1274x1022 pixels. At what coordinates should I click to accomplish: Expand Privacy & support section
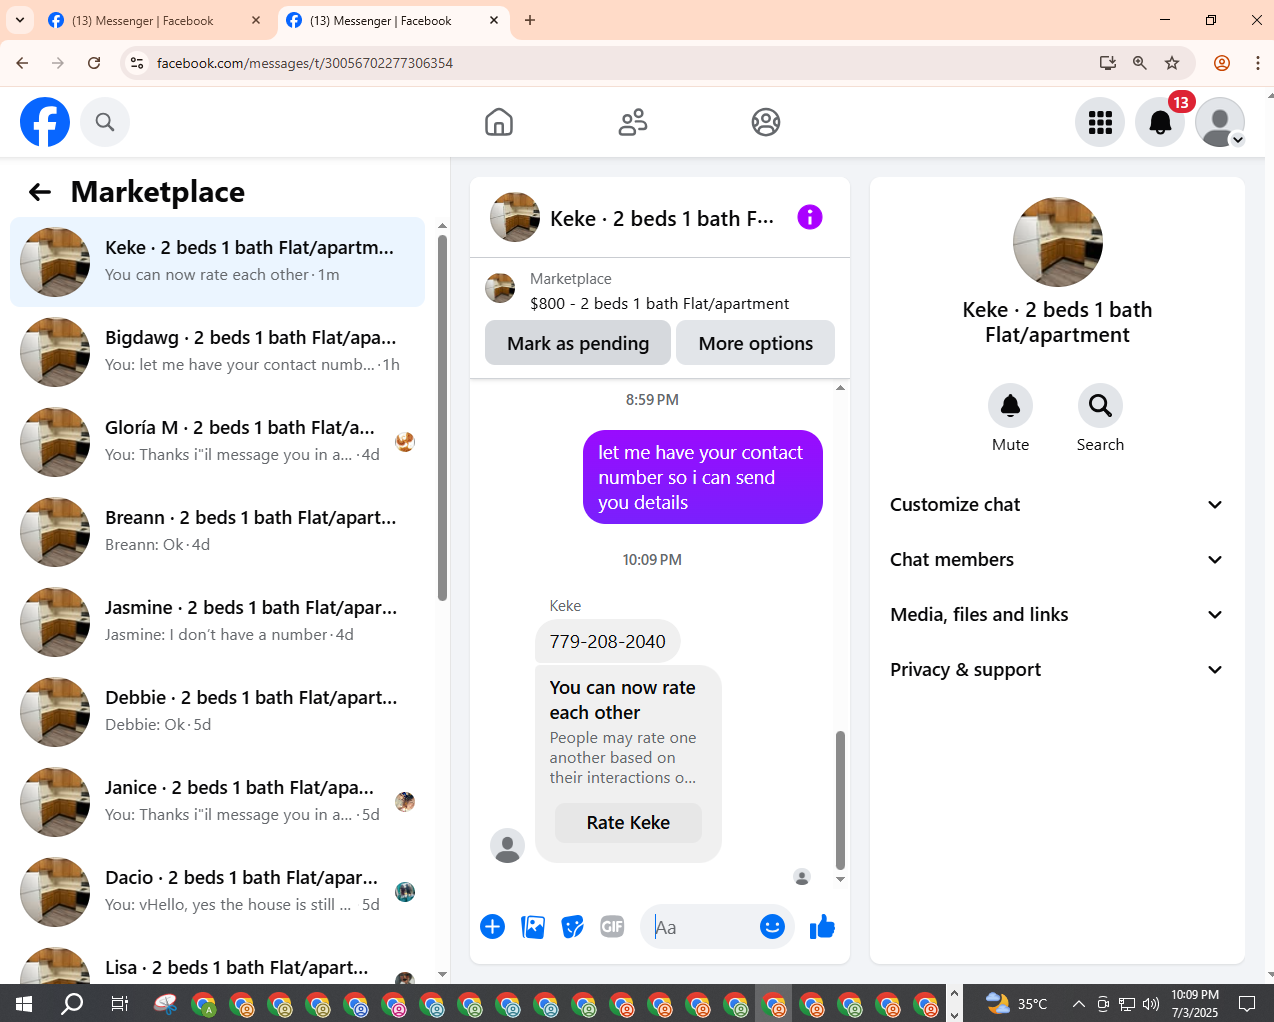click(x=1057, y=670)
